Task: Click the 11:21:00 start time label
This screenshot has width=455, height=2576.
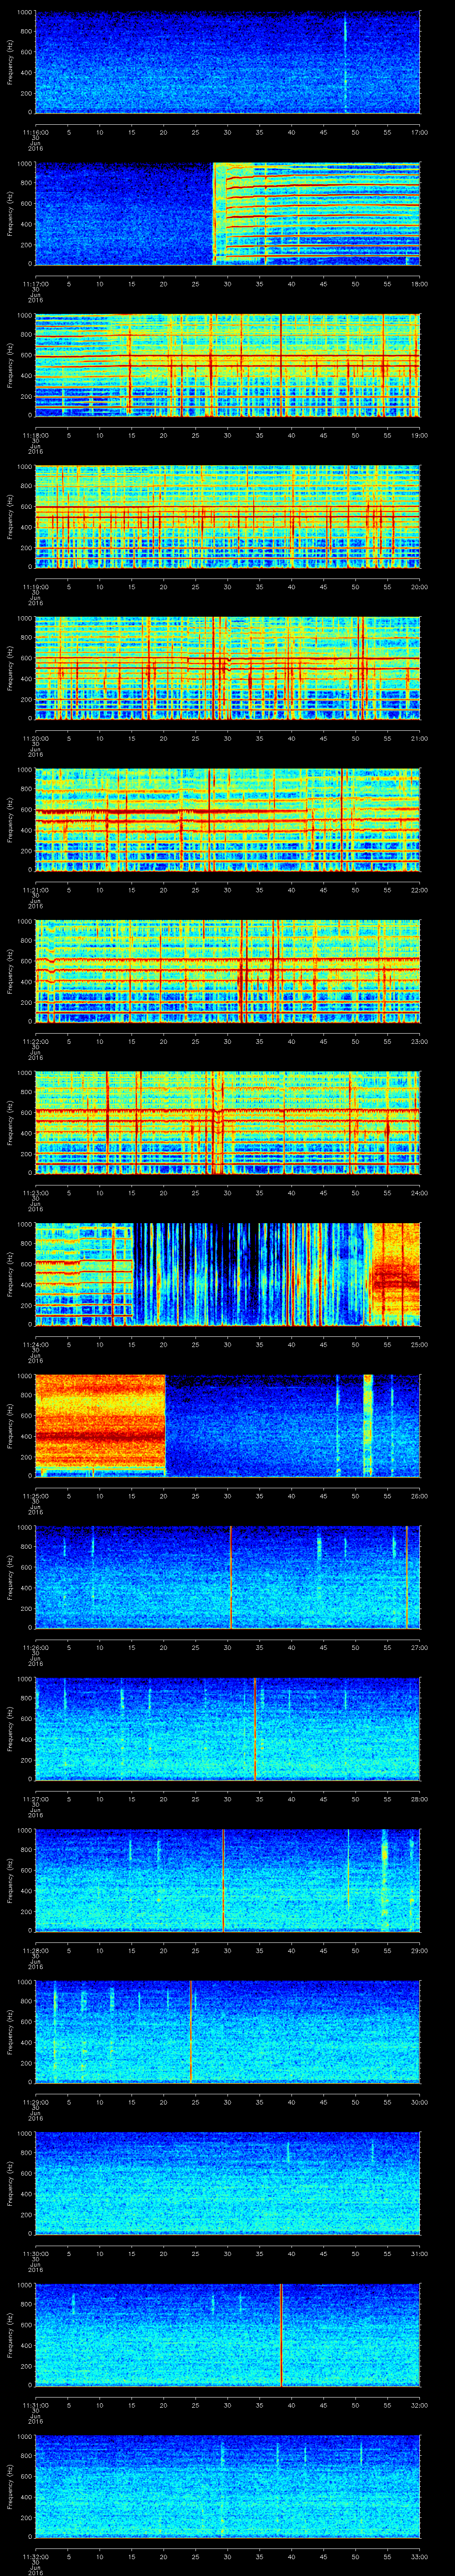Action: (x=35, y=890)
